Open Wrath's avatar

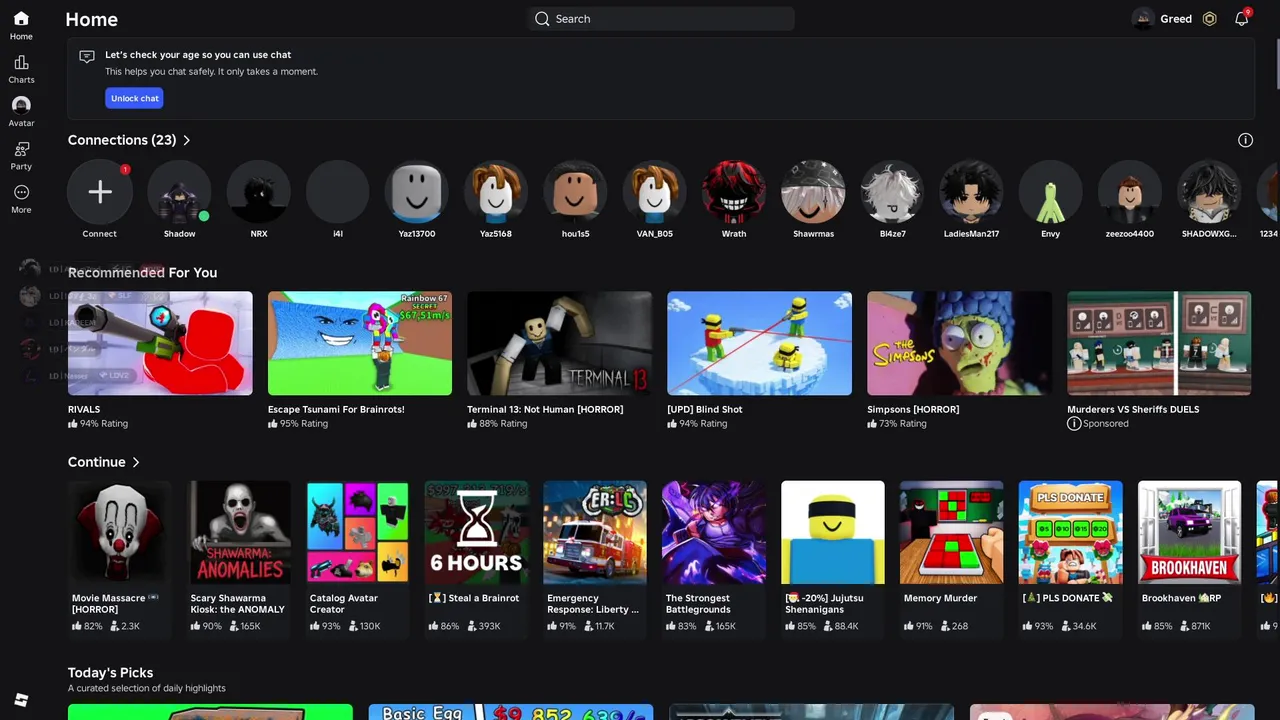[x=734, y=192]
